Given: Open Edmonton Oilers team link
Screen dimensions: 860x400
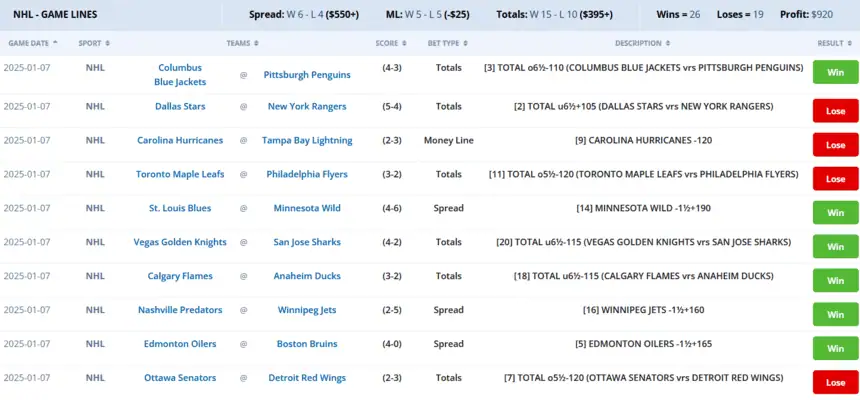Looking at the screenshot, I should point(180,345).
